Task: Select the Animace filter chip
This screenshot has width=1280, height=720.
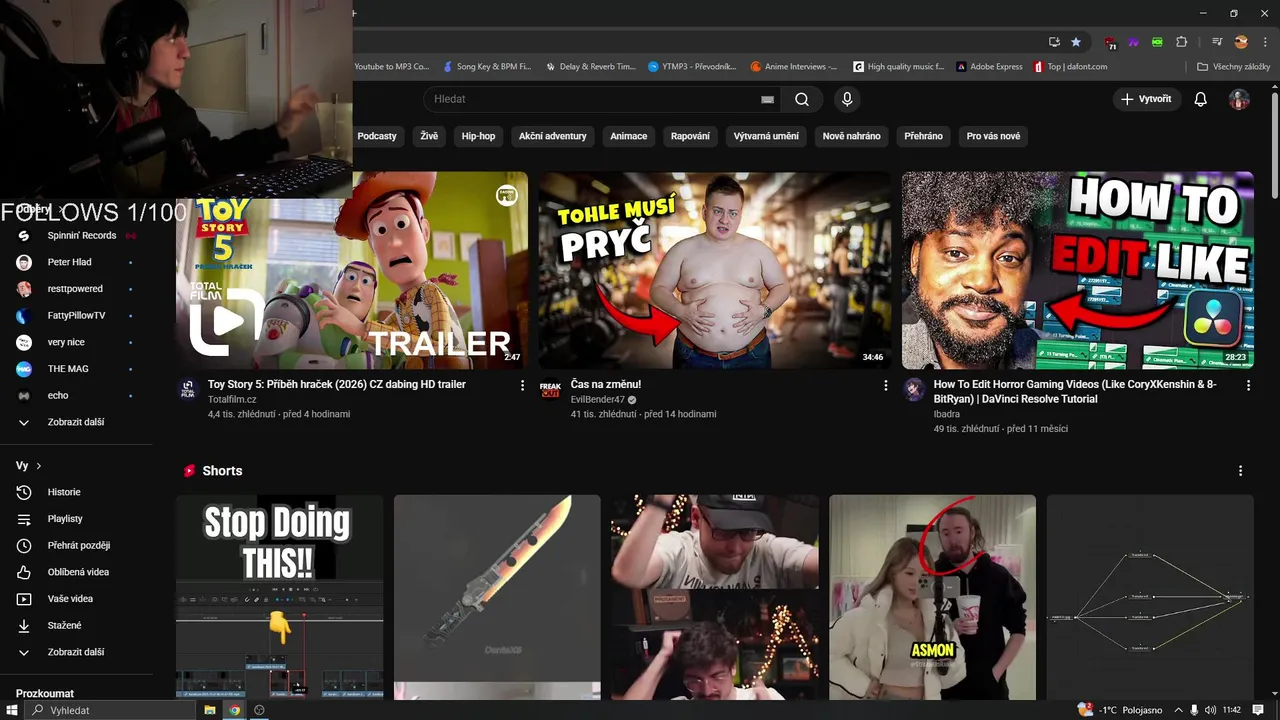Action: point(629,136)
